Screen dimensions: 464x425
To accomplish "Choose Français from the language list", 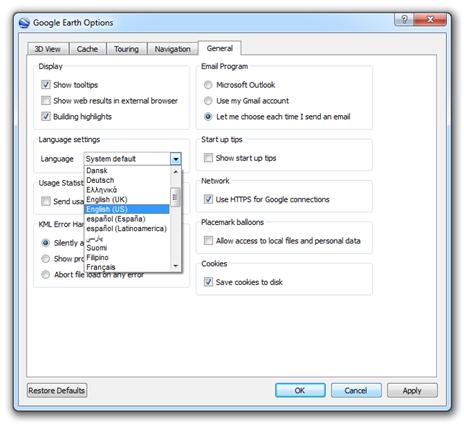I will pos(127,267).
